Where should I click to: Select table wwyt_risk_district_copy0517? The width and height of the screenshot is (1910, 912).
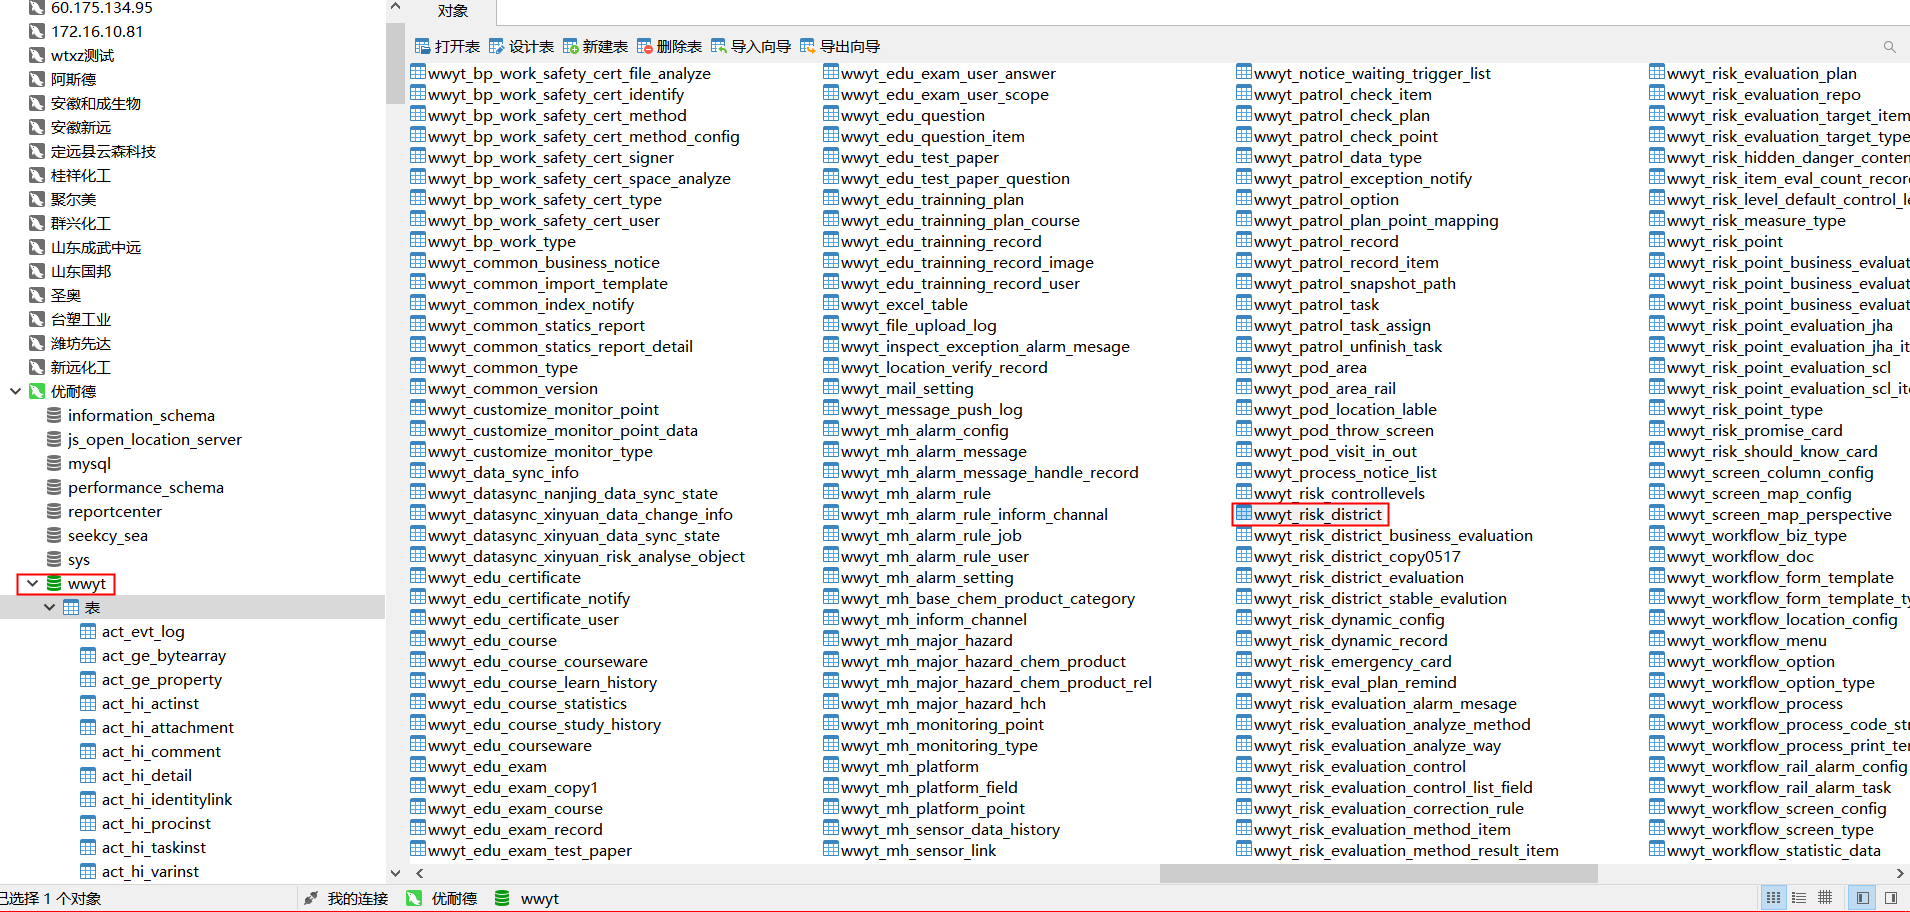click(x=1357, y=556)
